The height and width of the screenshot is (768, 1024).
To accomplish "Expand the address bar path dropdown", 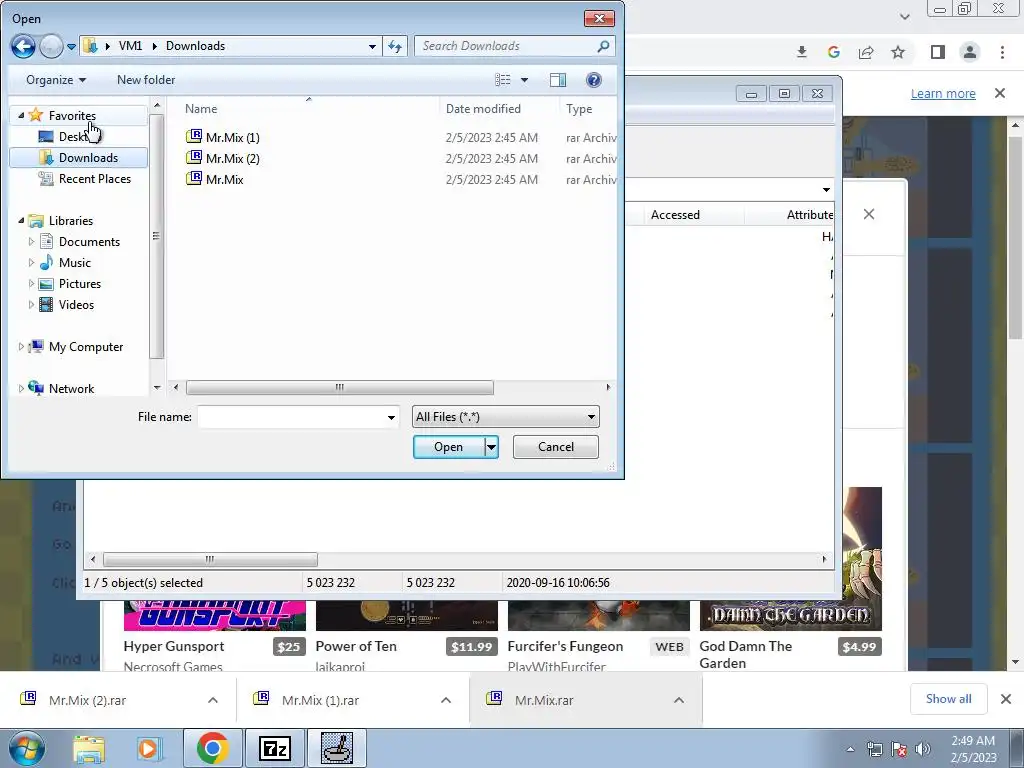I will 372,46.
